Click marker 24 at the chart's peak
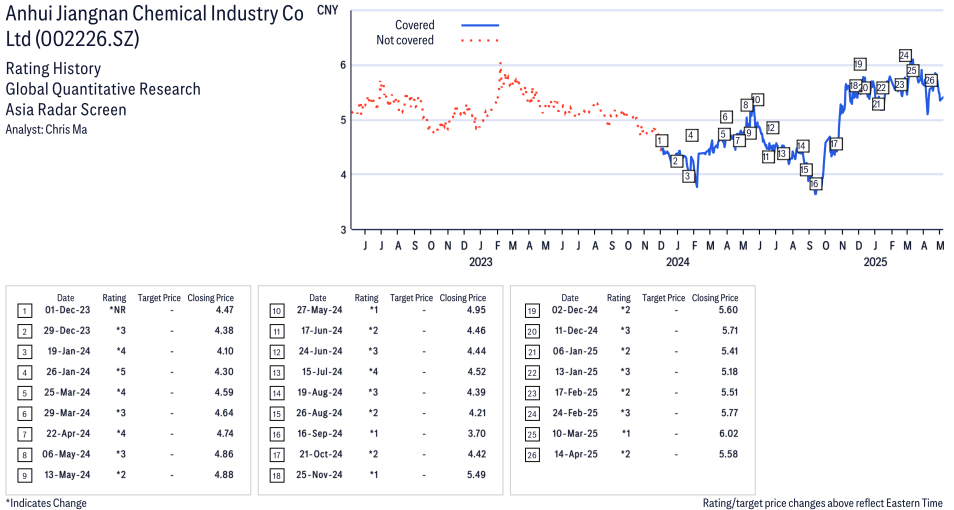 905,55
